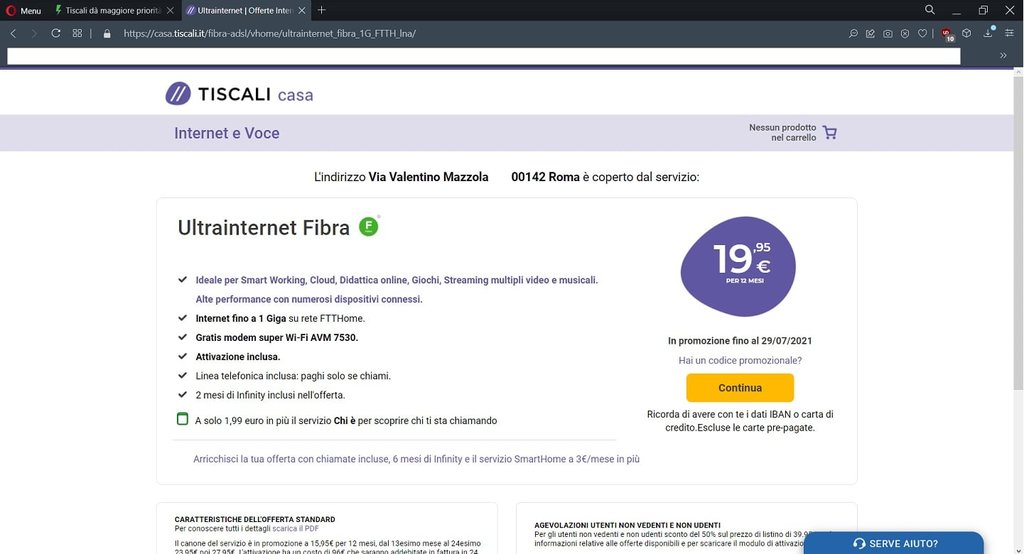This screenshot has width=1024, height=554.
Task: Open the tab search magnifier
Action: point(930,10)
